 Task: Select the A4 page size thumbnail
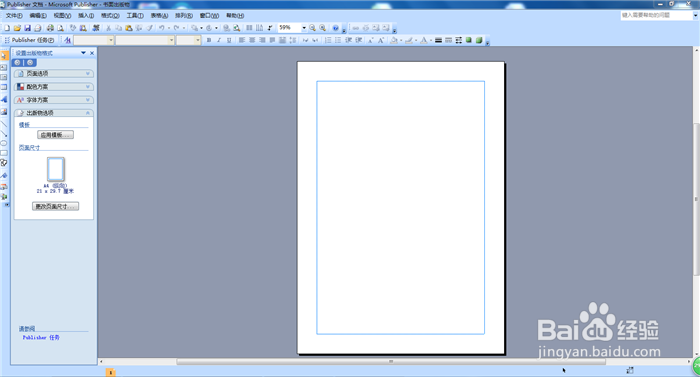pyautogui.click(x=55, y=169)
